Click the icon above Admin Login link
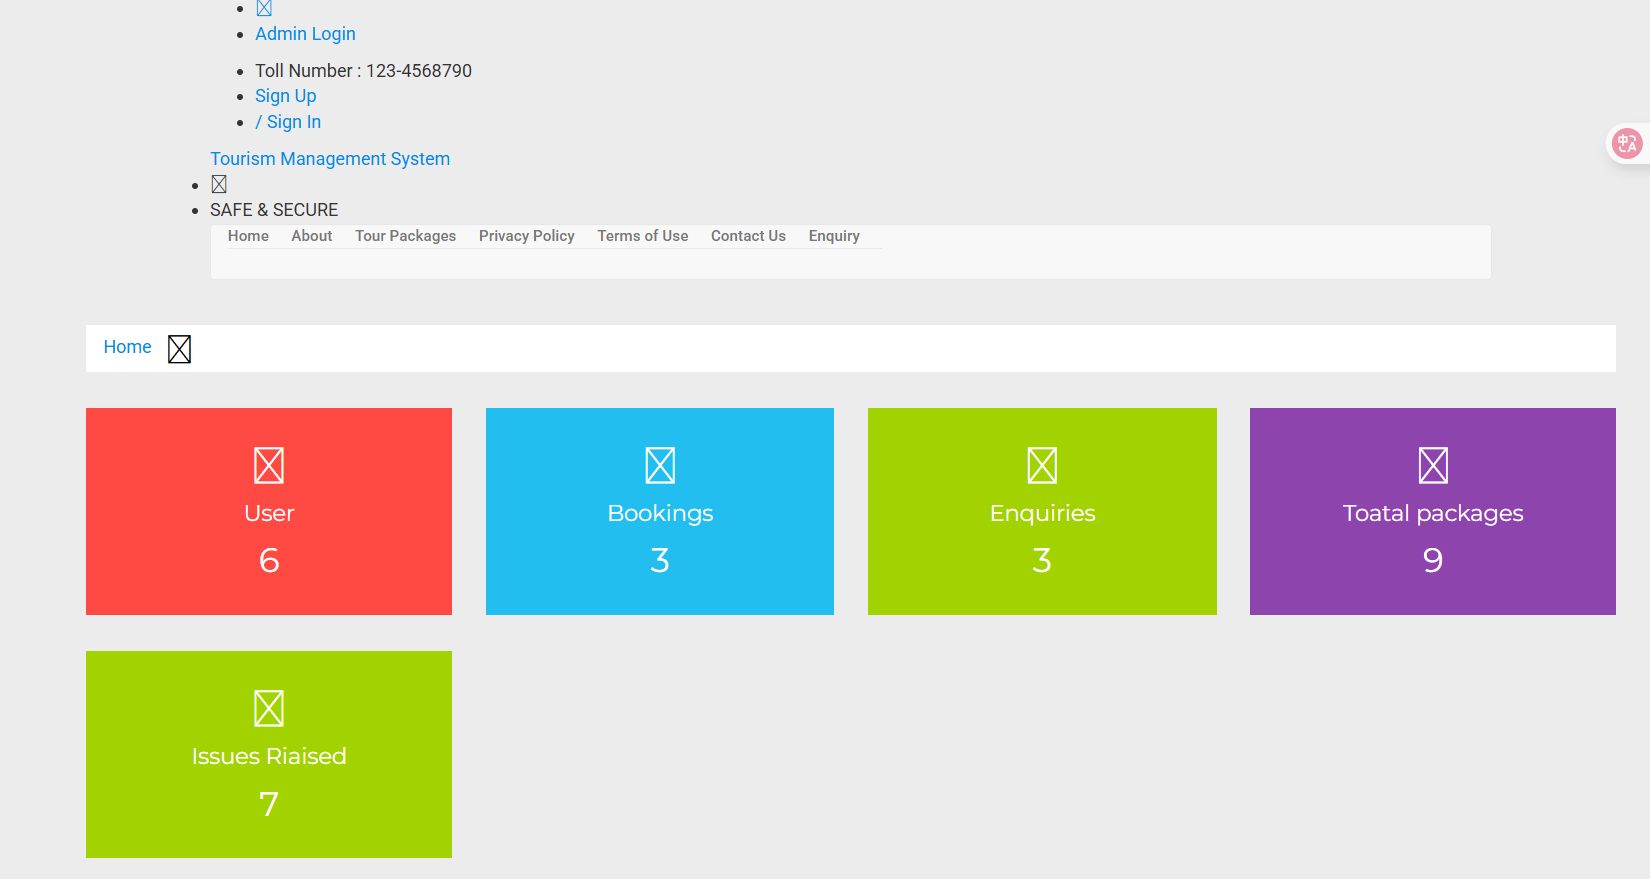Screen dimensions: 1650x879 point(264,9)
